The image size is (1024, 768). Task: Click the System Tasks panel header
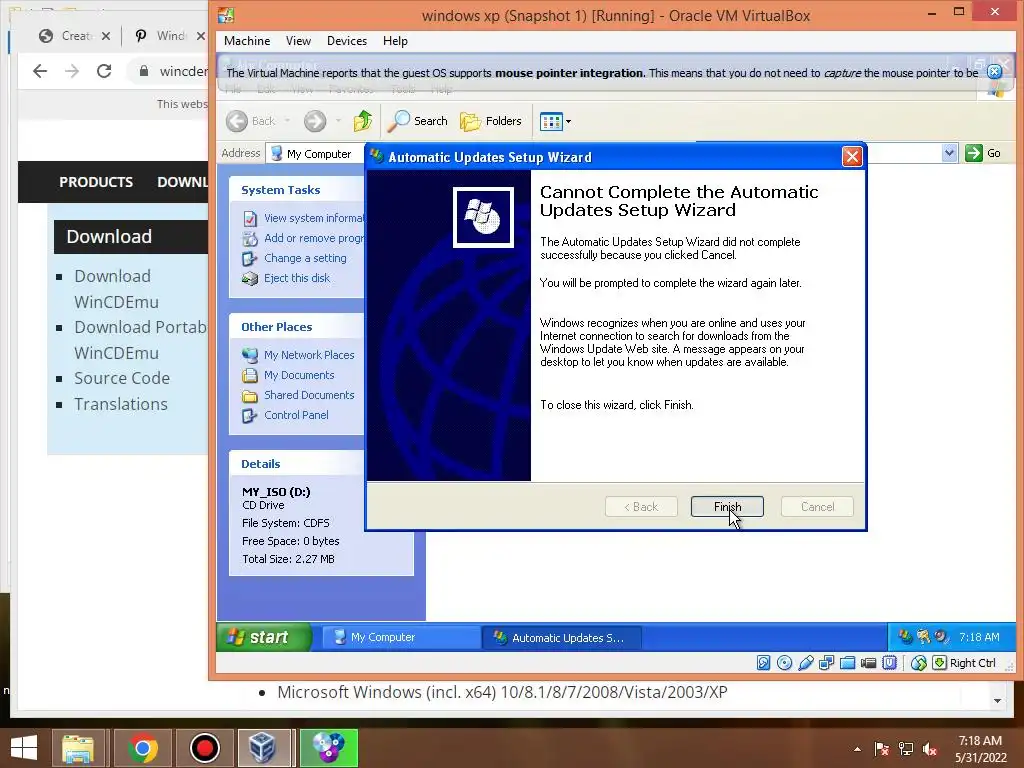click(297, 190)
